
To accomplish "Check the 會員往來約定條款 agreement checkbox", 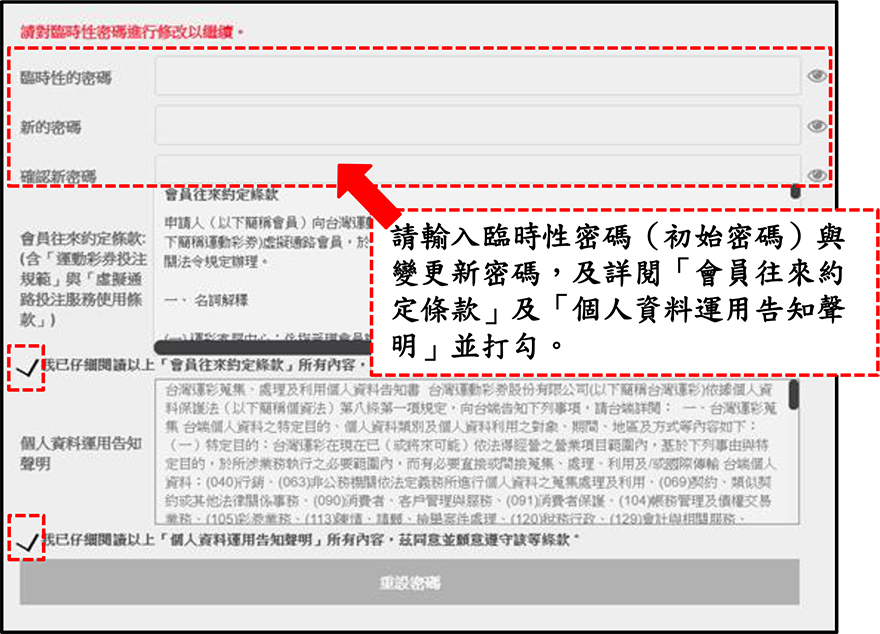I will [x=28, y=371].
